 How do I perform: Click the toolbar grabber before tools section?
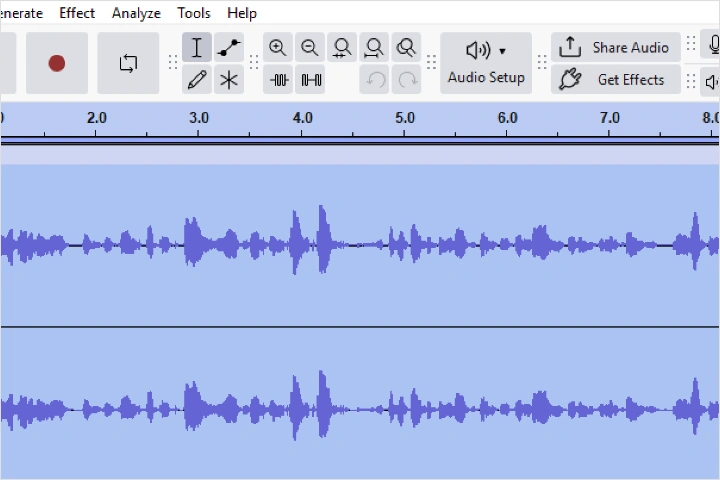pyautogui.click(x=173, y=62)
